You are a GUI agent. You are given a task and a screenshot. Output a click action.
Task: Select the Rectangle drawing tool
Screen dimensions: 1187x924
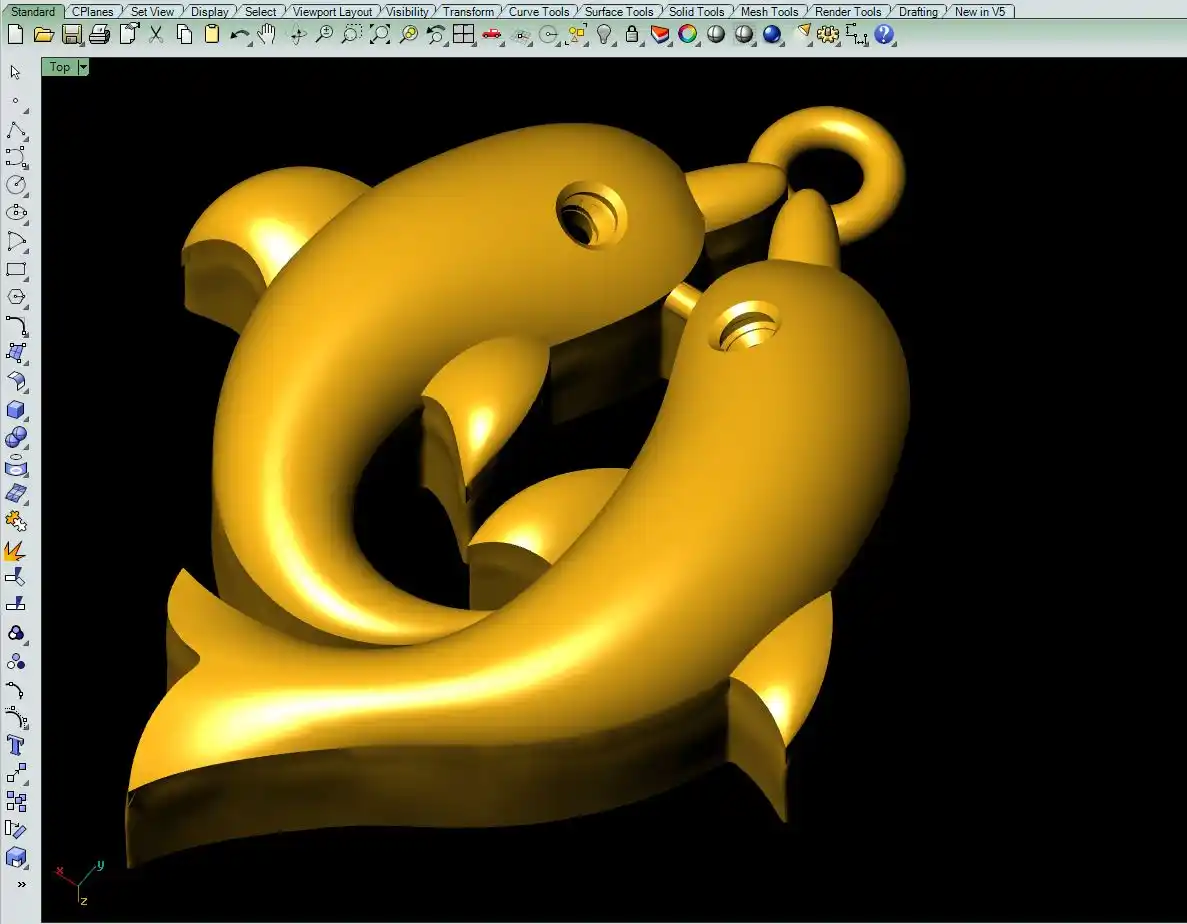click(x=16, y=269)
